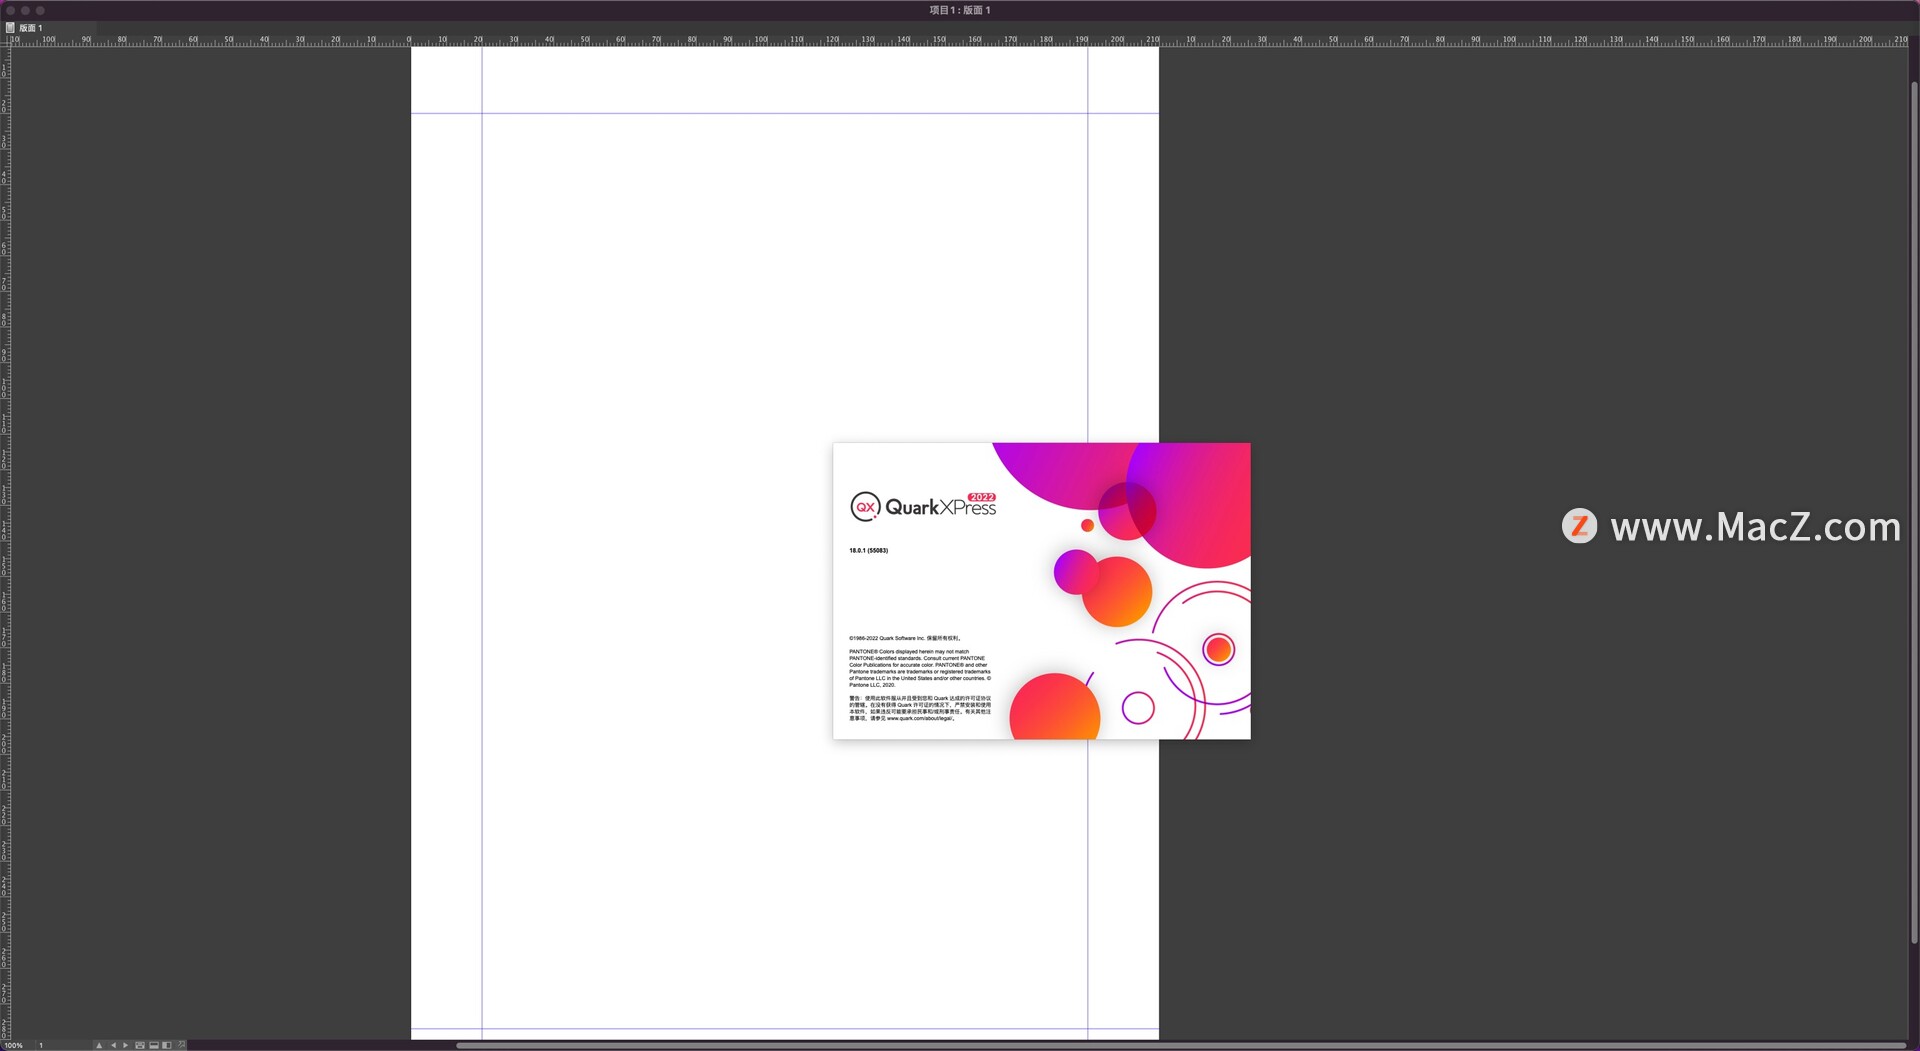Click the page number field showing 1

pyautogui.click(x=41, y=1045)
